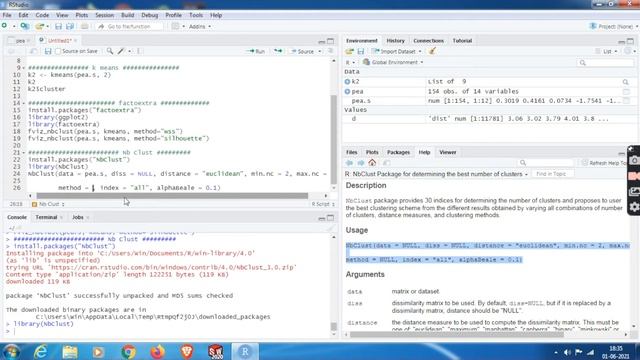Select the pea data tab in editor

click(x=20, y=41)
